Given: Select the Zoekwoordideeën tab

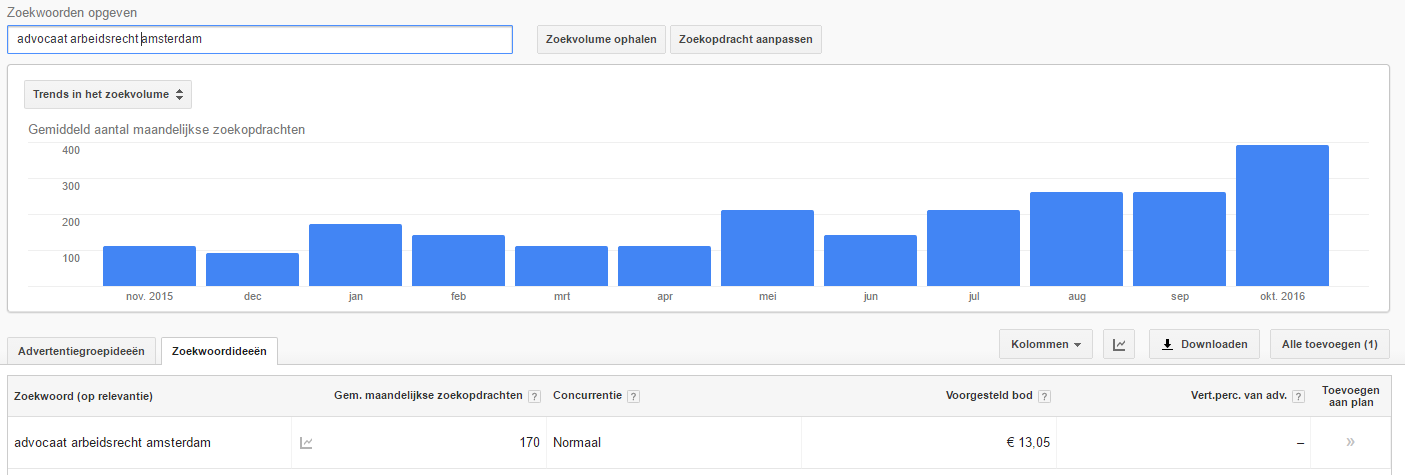Looking at the screenshot, I should pyautogui.click(x=219, y=351).
